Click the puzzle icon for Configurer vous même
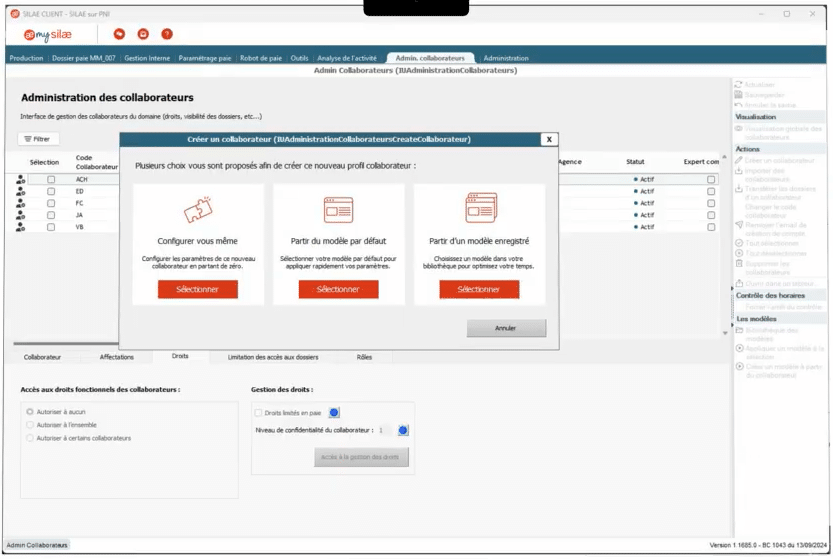Screen dimensions: 833x559 (197, 210)
